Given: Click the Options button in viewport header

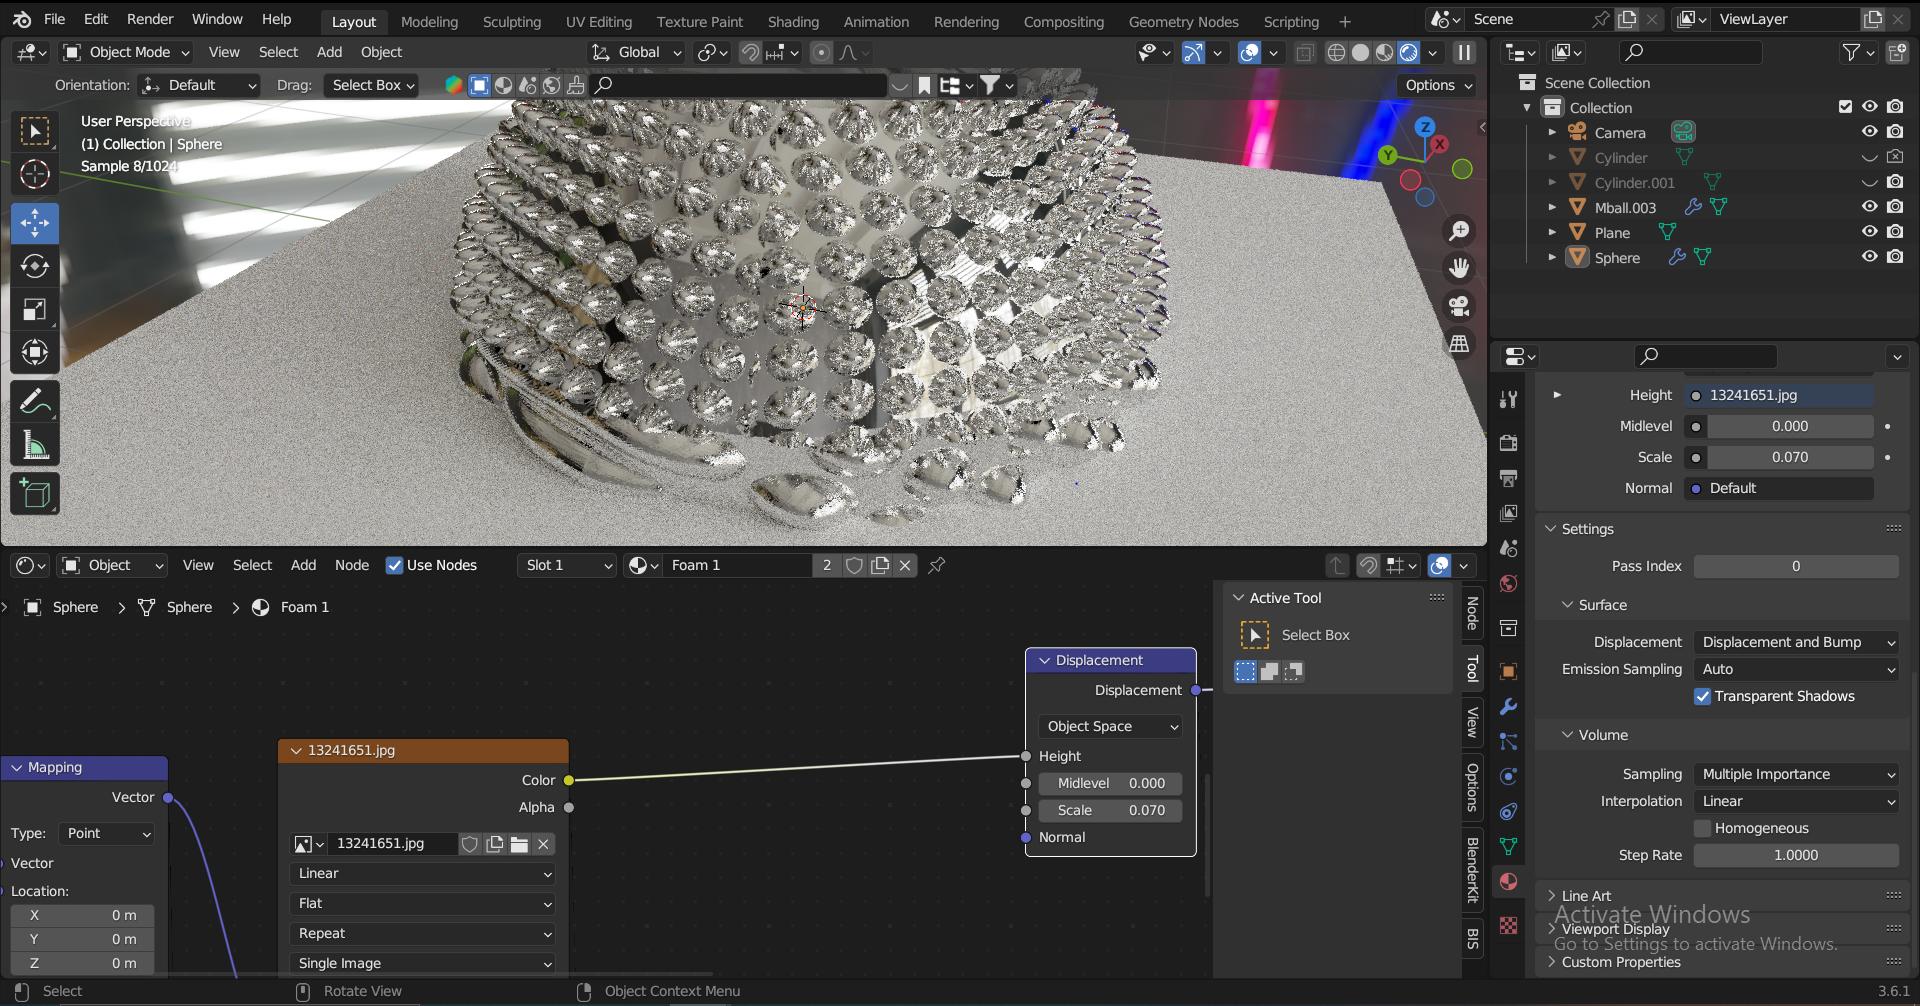Looking at the screenshot, I should tap(1437, 85).
